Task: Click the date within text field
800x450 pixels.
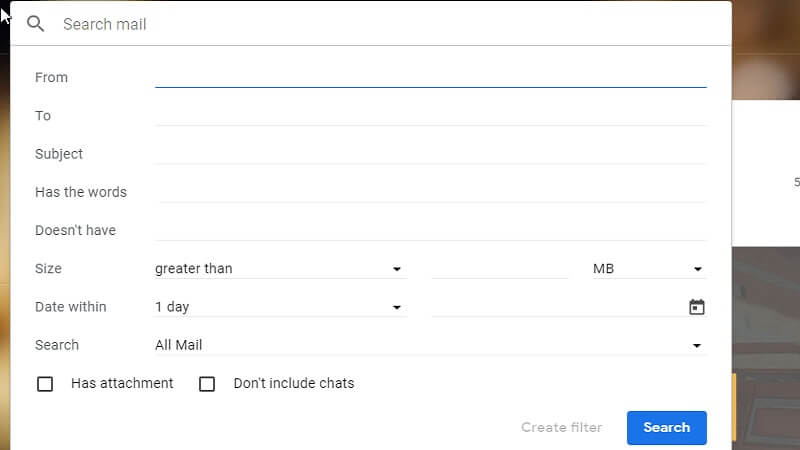Action: click(x=556, y=307)
